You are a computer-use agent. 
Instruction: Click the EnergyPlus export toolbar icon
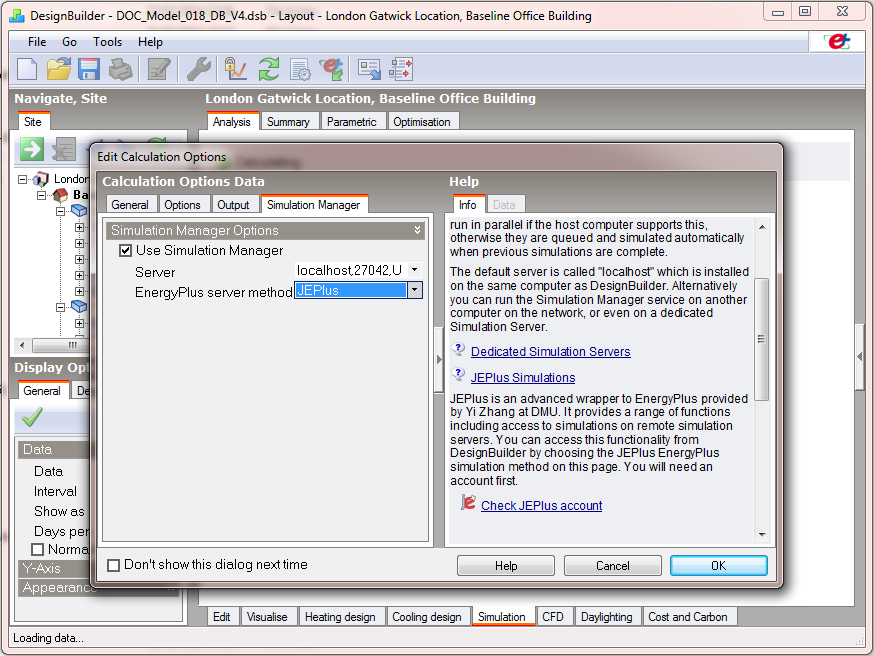pos(332,69)
